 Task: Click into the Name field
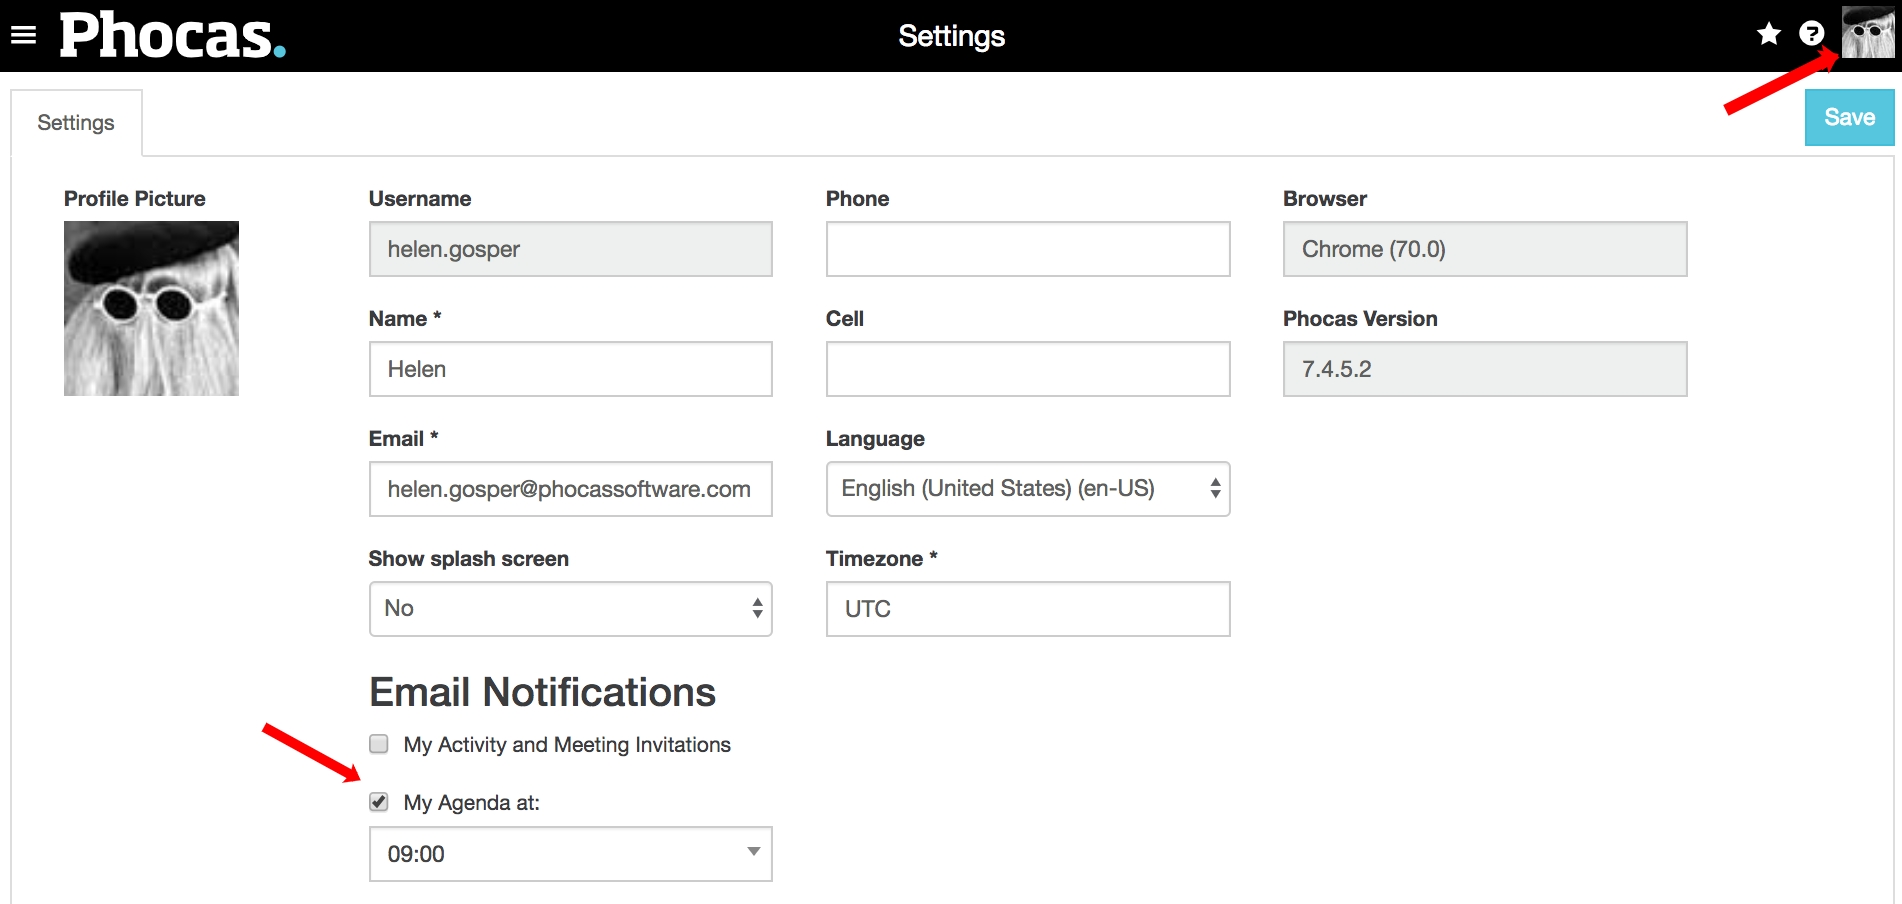pos(570,369)
